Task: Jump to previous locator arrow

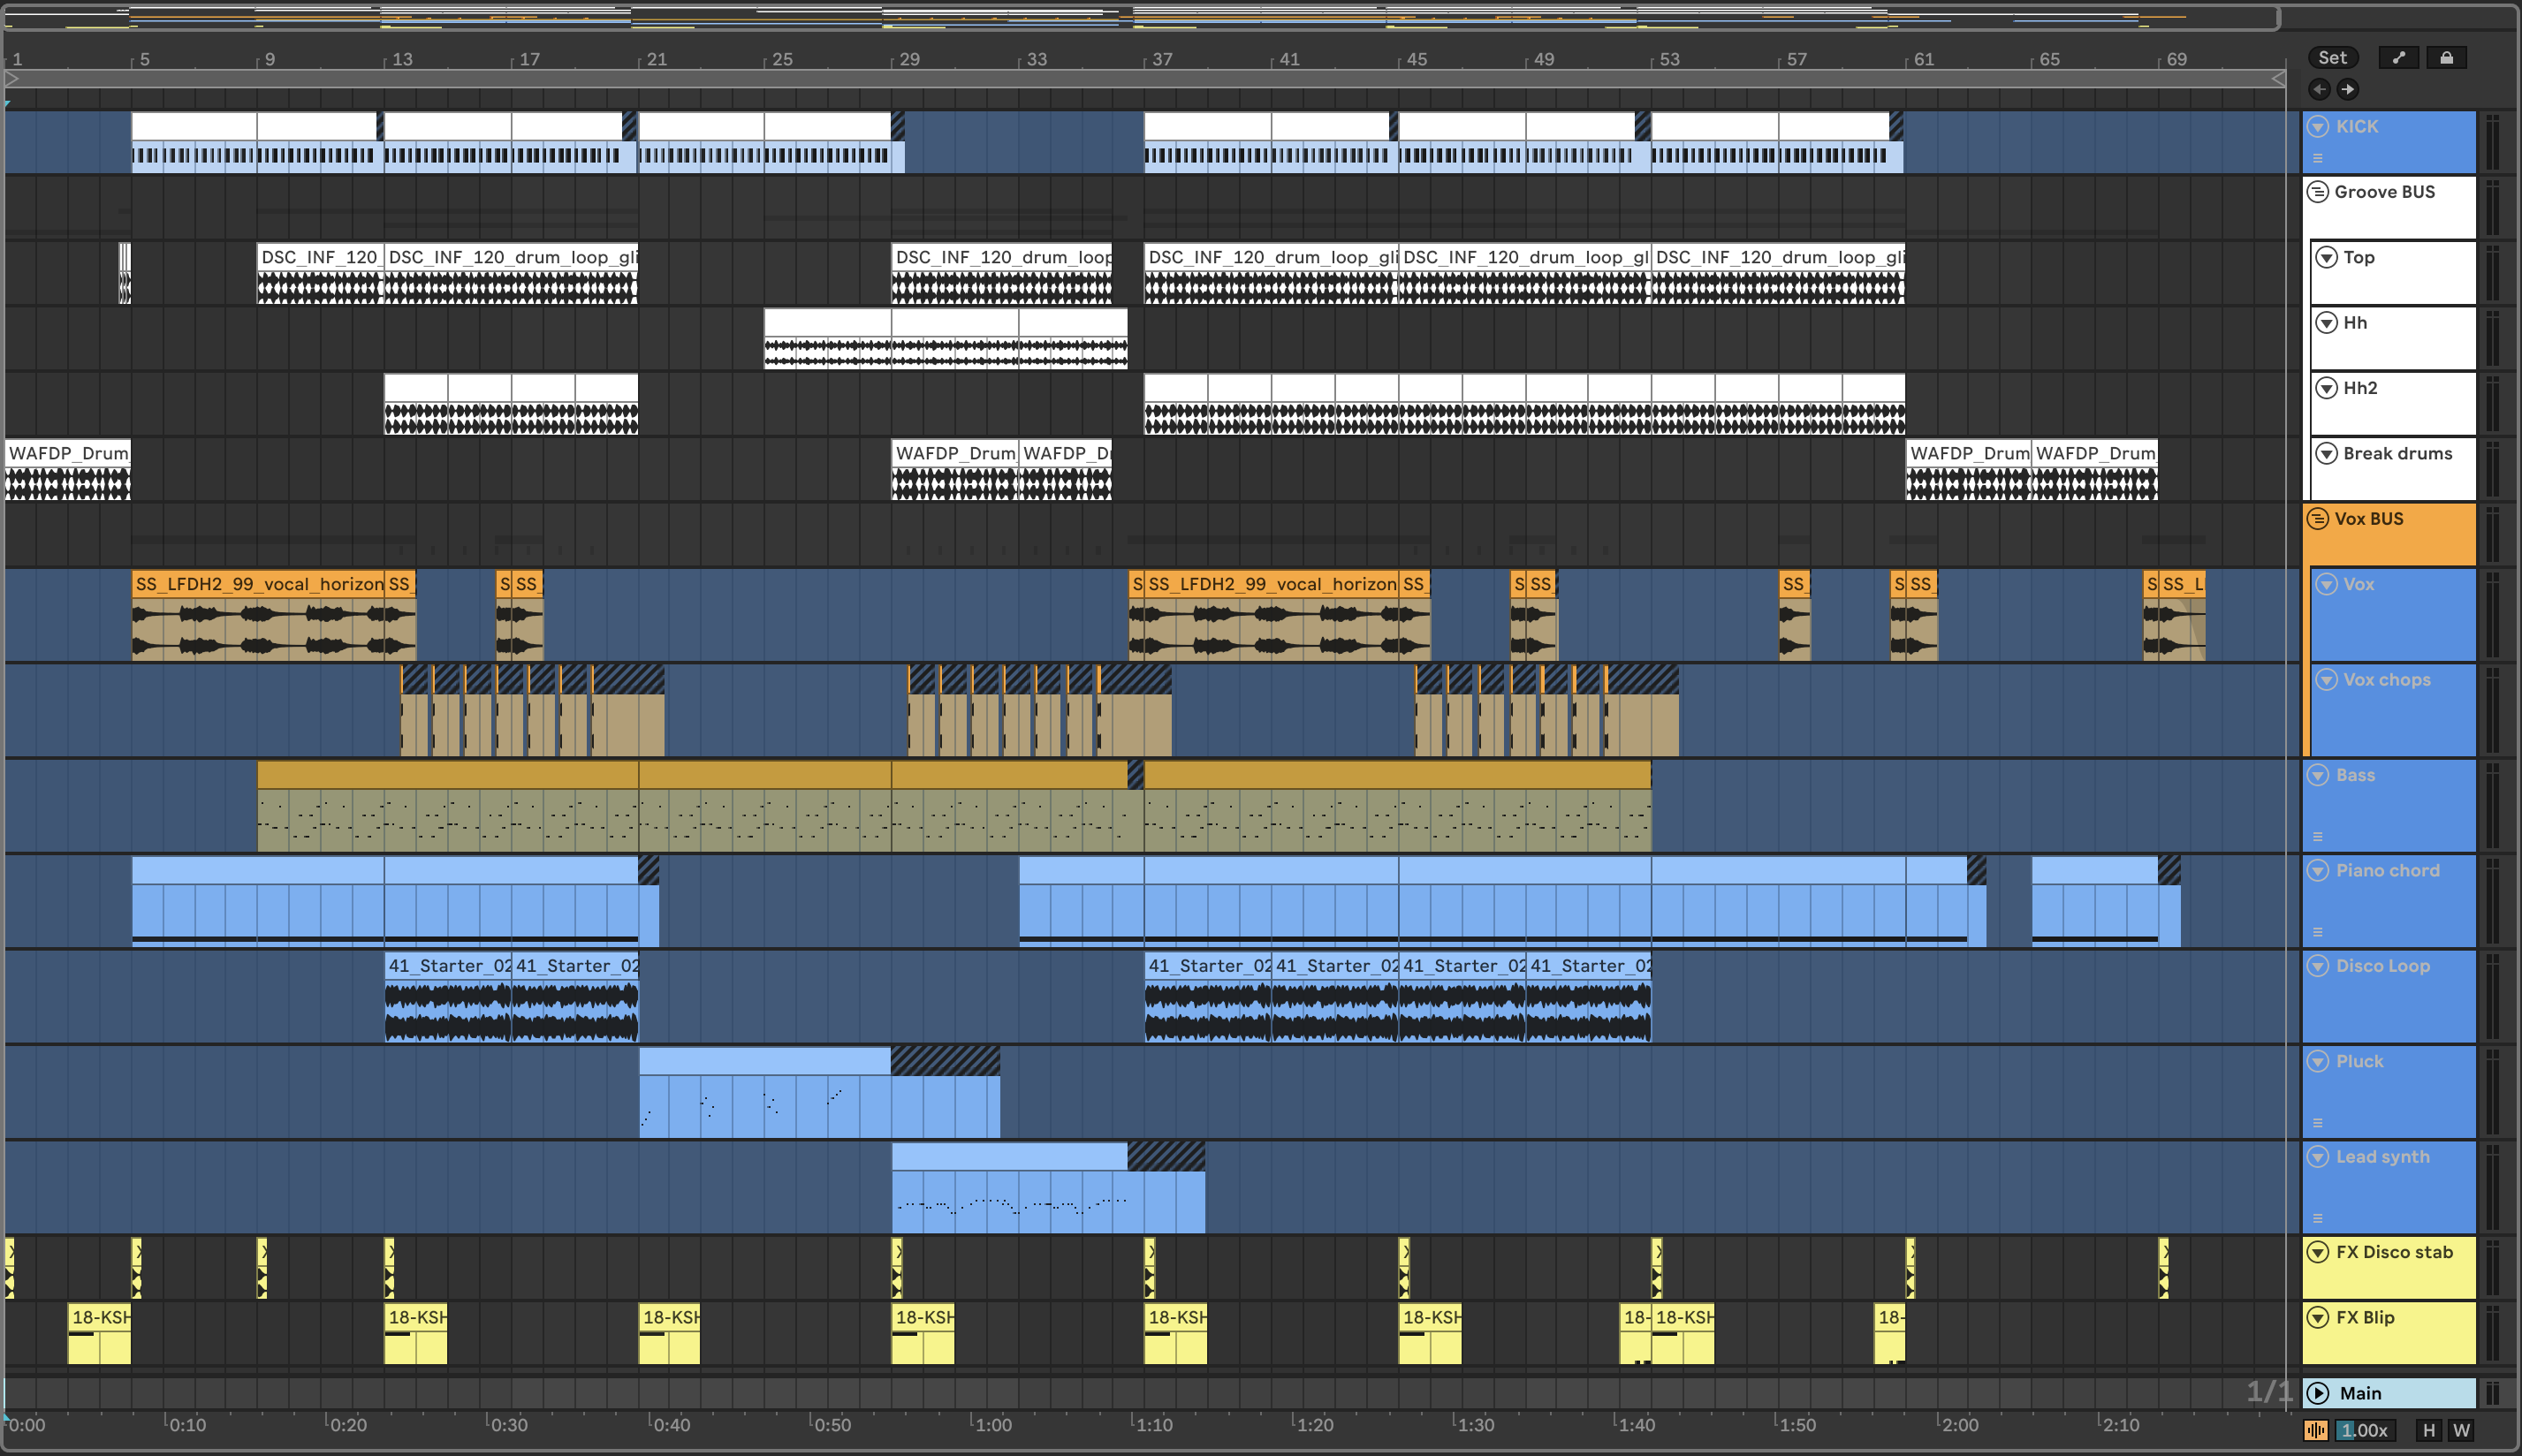Action: pyautogui.click(x=2319, y=90)
